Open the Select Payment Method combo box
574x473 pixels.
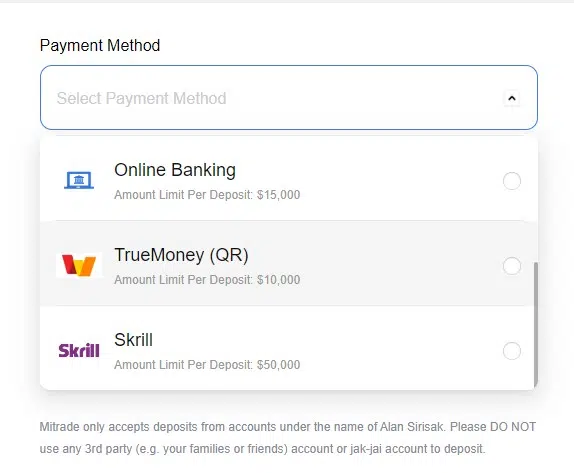[x=289, y=97]
